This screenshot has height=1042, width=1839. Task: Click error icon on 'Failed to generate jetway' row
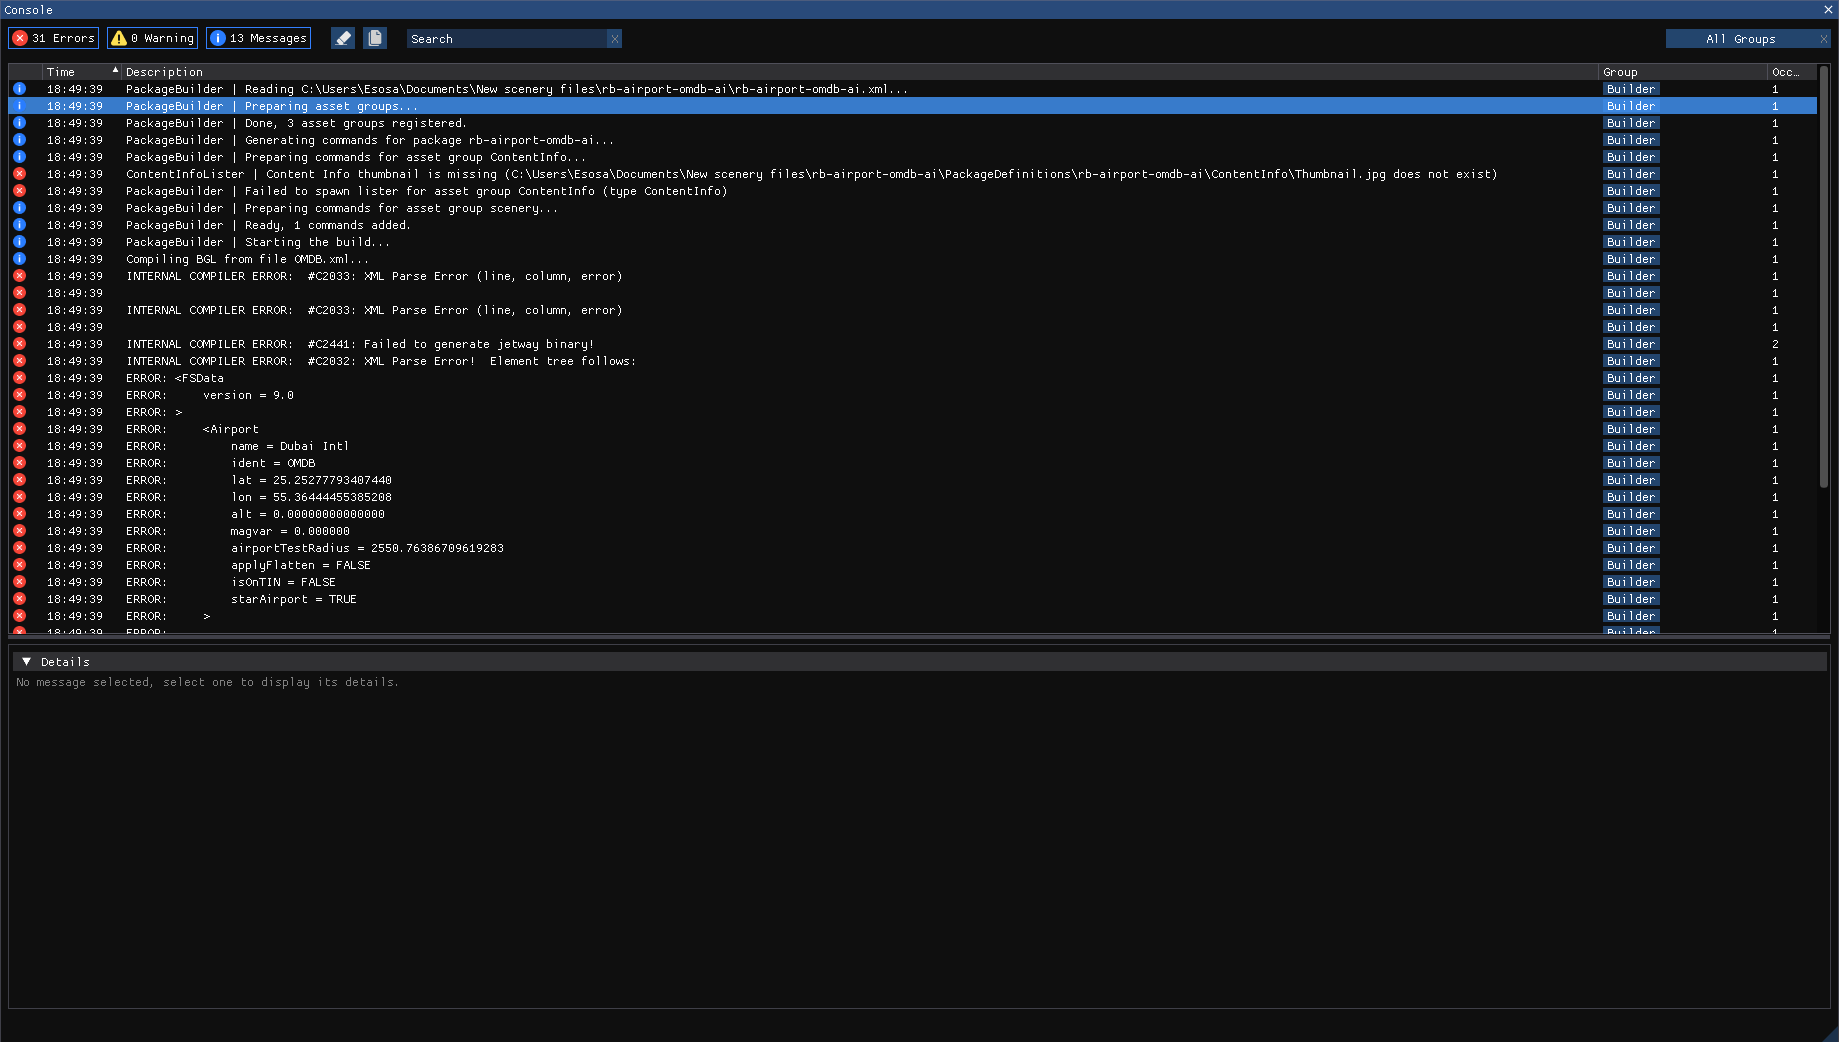pyautogui.click(x=19, y=344)
